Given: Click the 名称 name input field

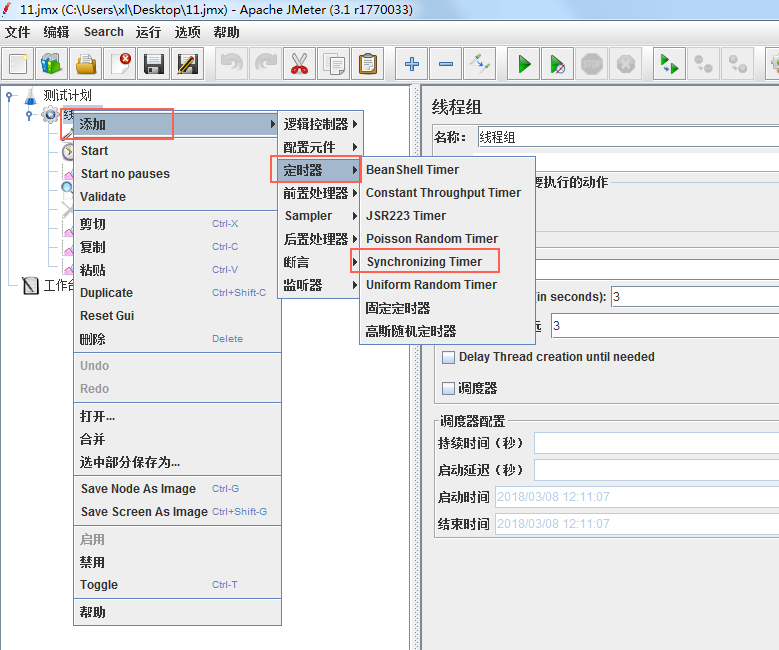Looking at the screenshot, I should [628, 137].
